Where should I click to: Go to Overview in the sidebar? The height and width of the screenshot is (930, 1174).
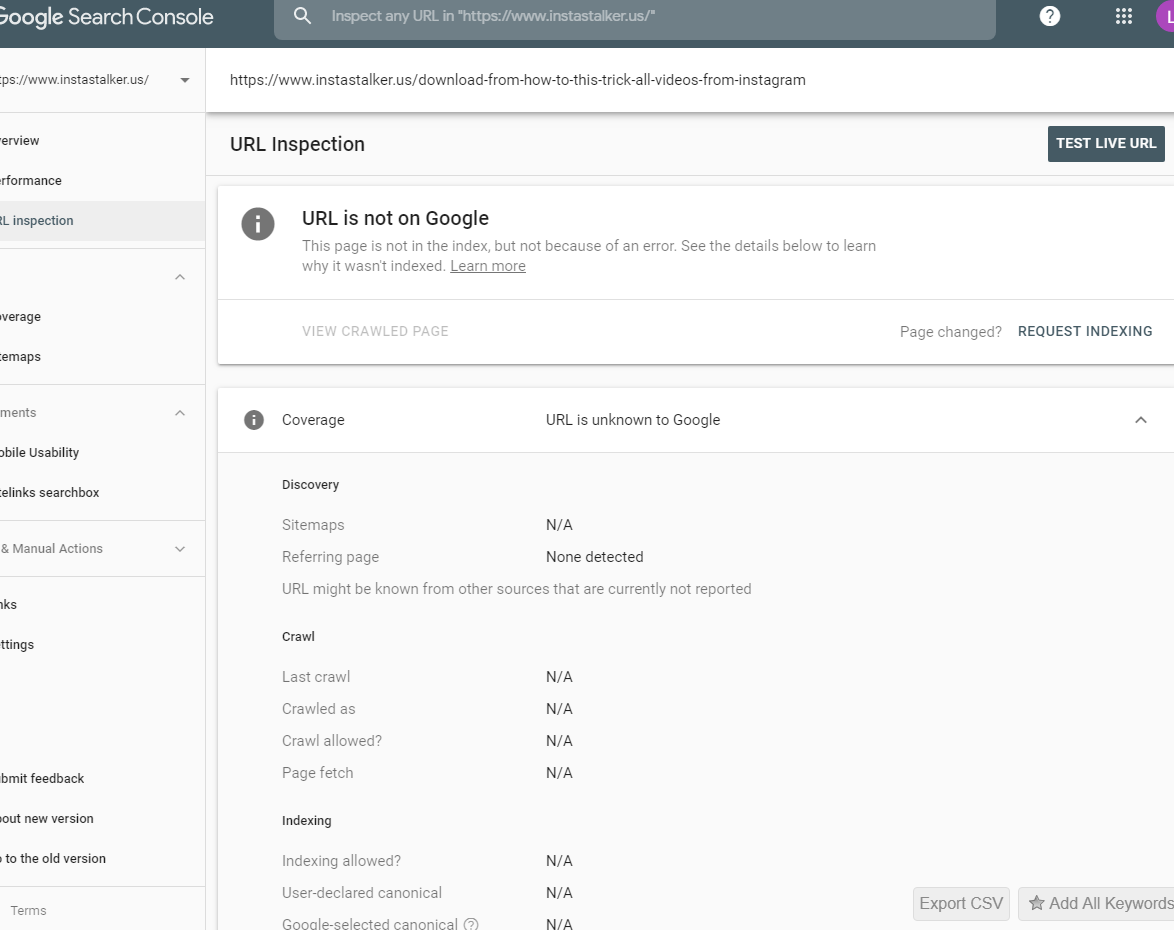point(102,141)
